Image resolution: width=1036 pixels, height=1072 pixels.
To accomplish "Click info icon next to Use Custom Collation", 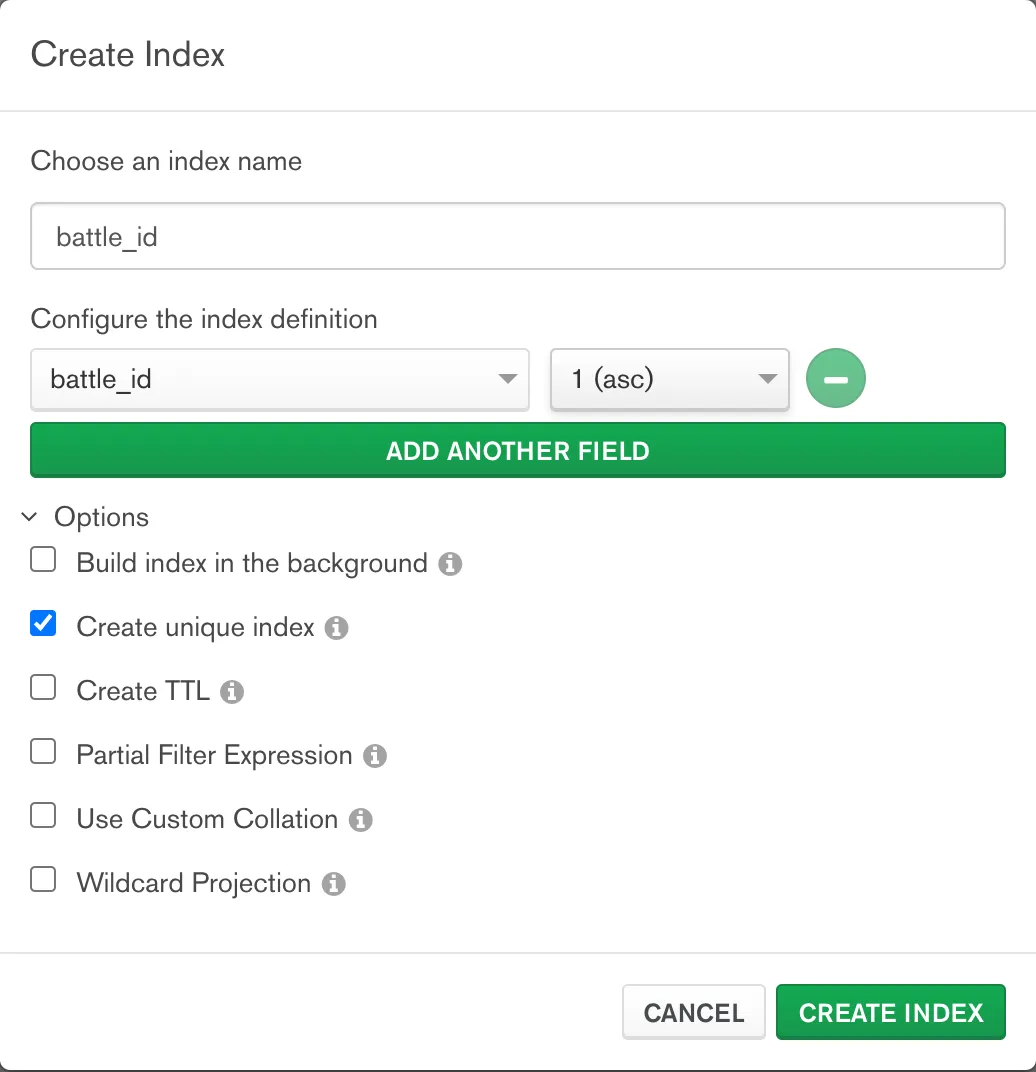I will (361, 820).
